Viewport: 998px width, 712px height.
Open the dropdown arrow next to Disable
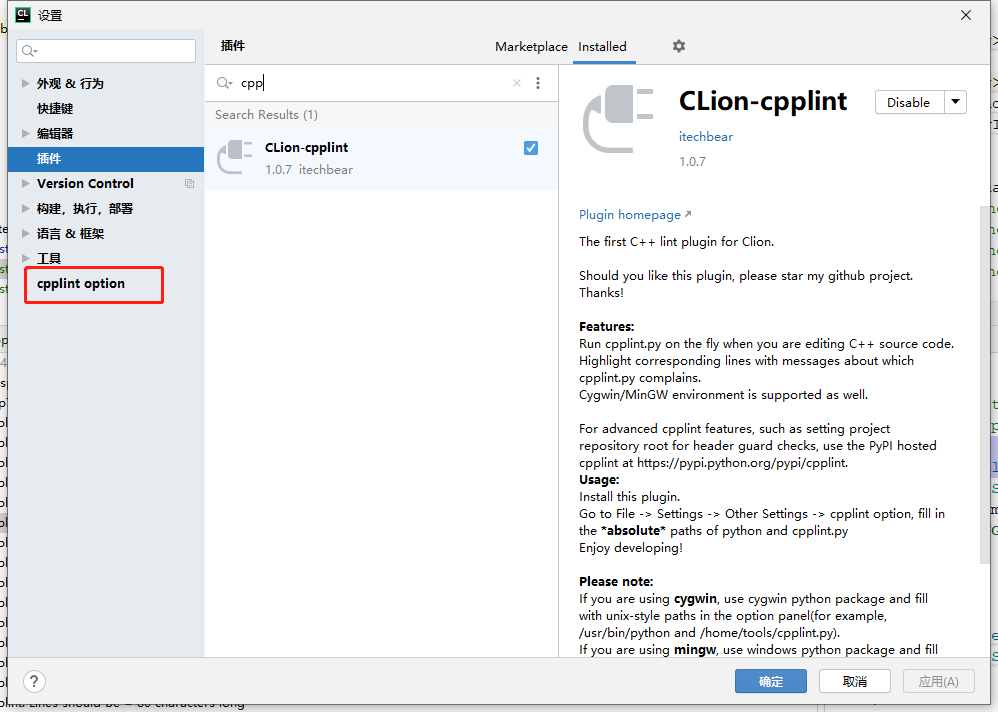[955, 102]
